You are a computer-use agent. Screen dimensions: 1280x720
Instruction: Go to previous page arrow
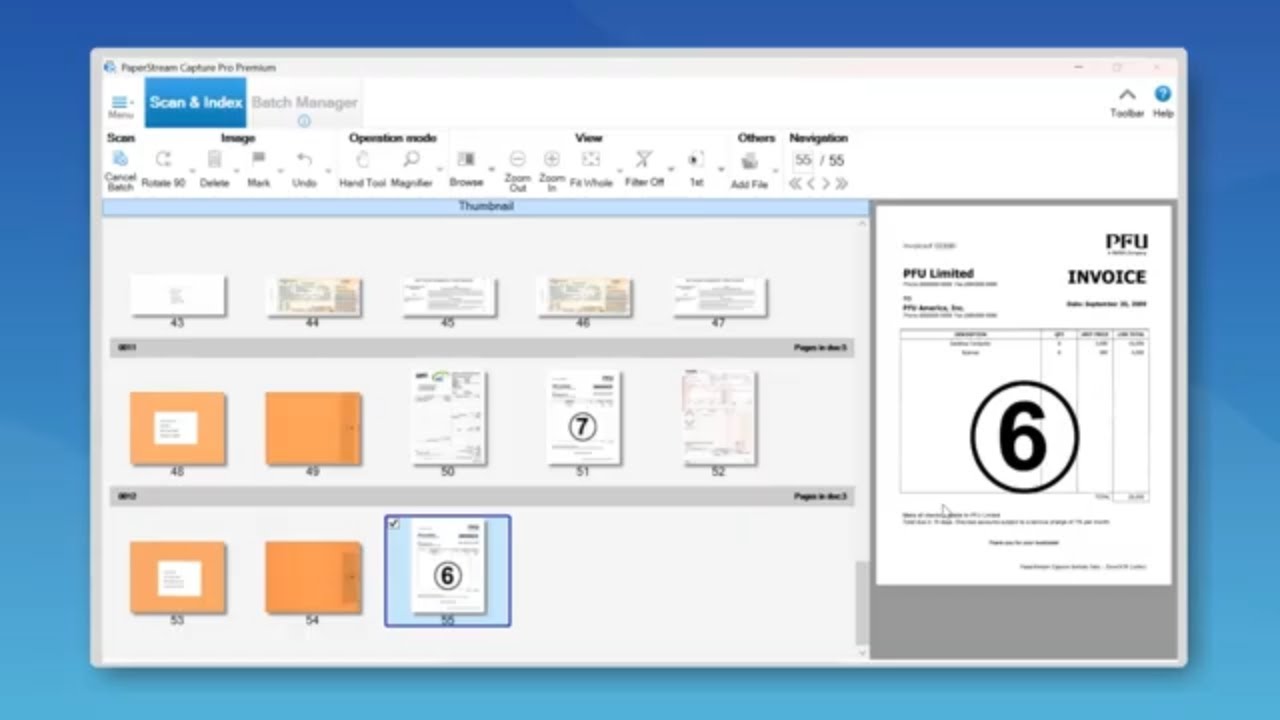811,184
